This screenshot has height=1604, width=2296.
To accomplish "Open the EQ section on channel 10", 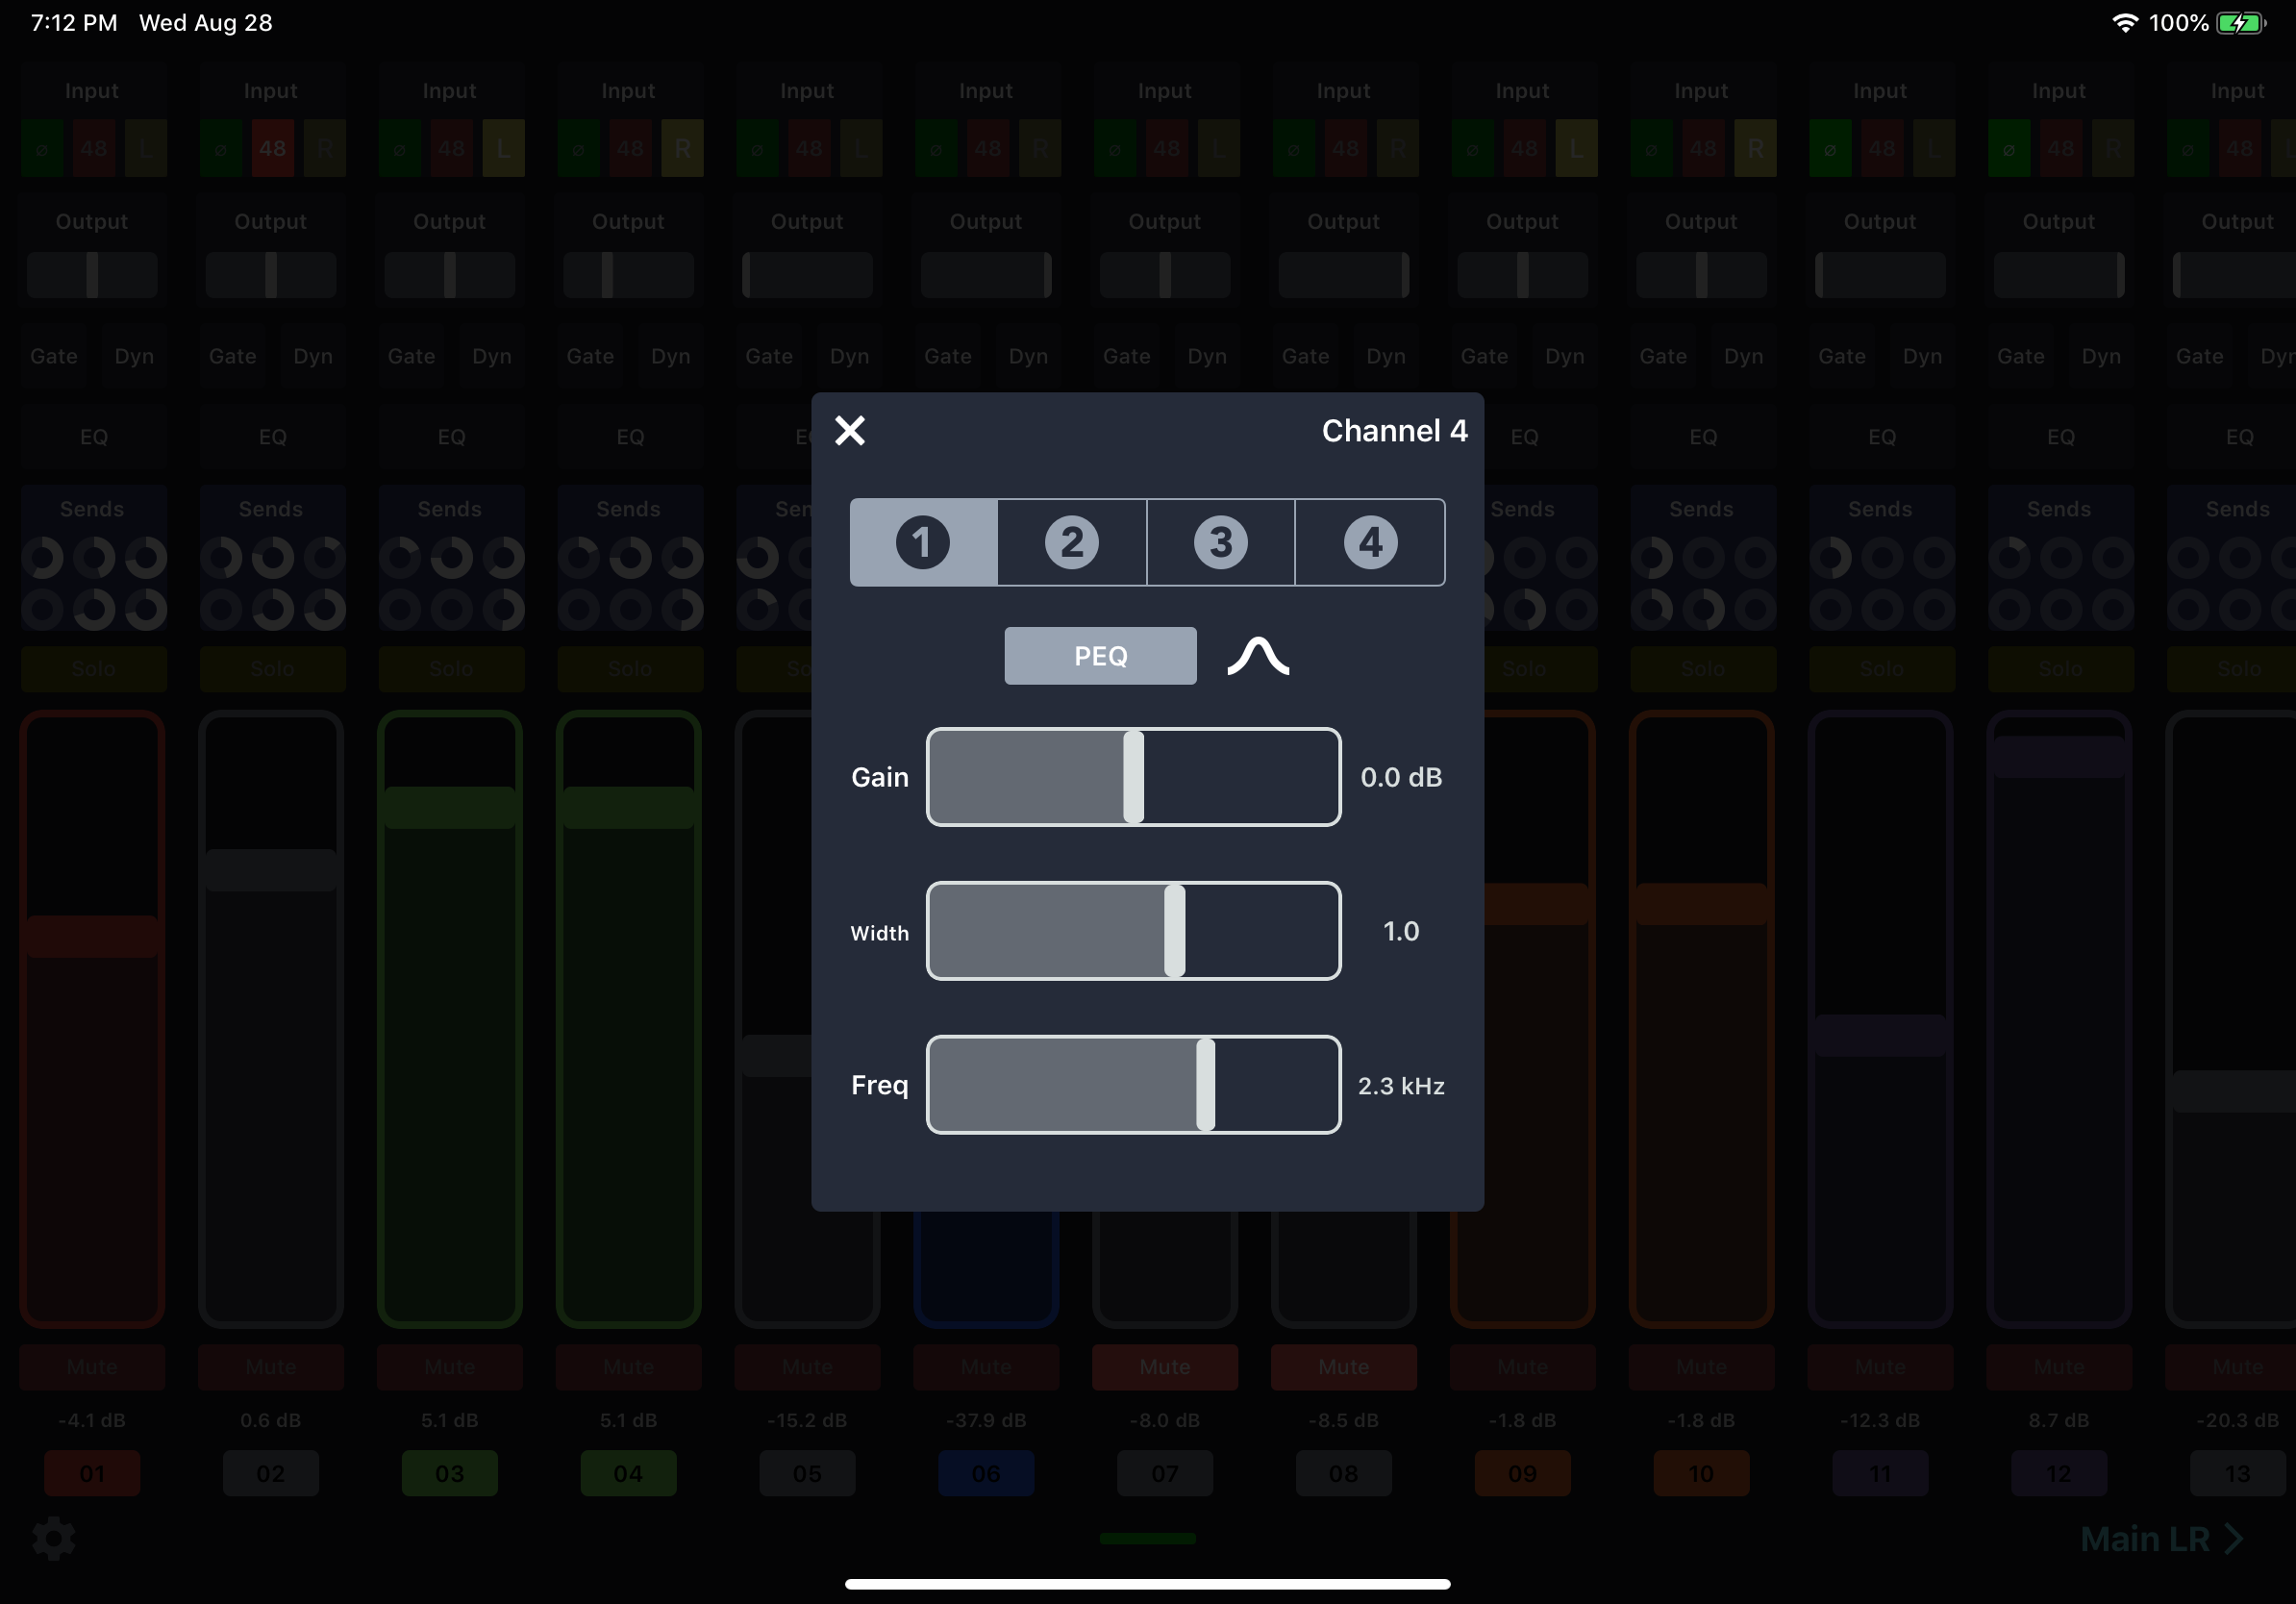I will pos(1701,437).
